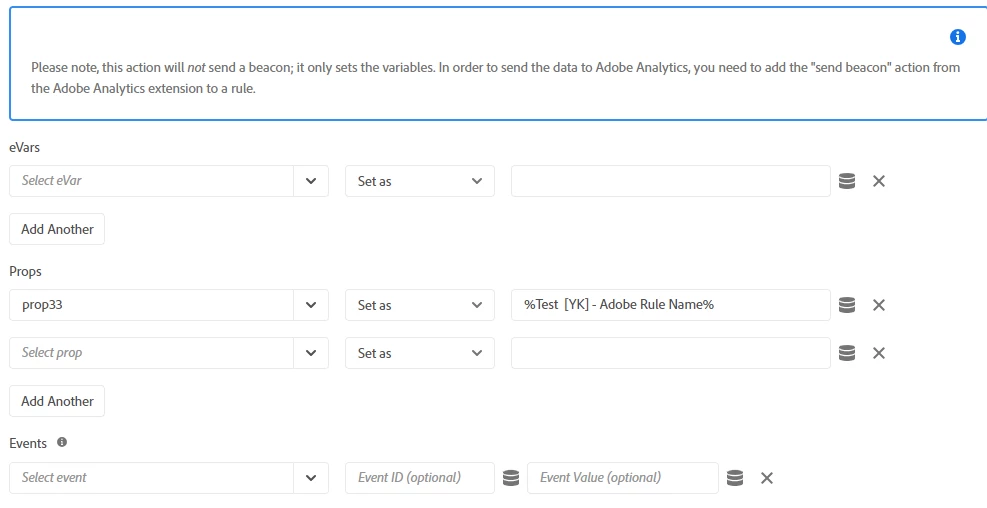Open data element picker for Event ID
This screenshot has height=508, width=987.
pyautogui.click(x=511, y=478)
